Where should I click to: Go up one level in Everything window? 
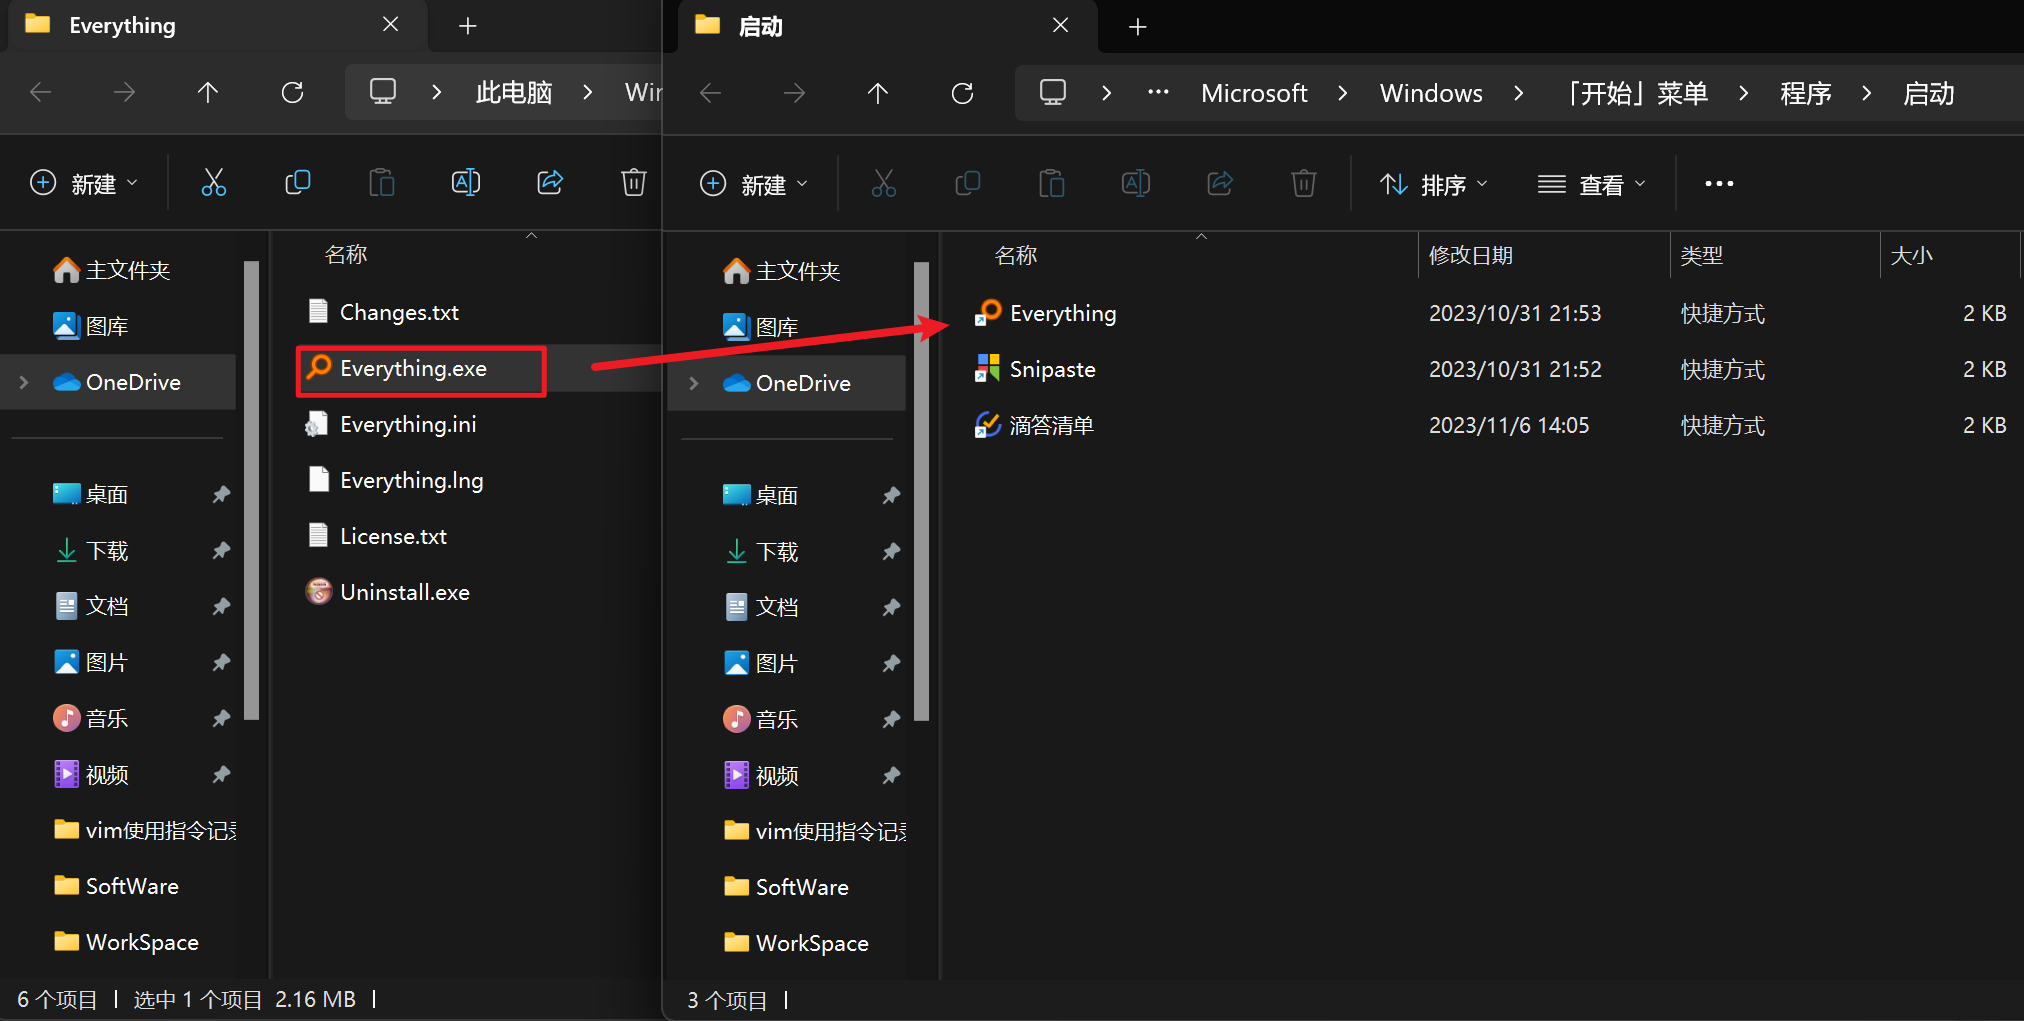click(208, 93)
